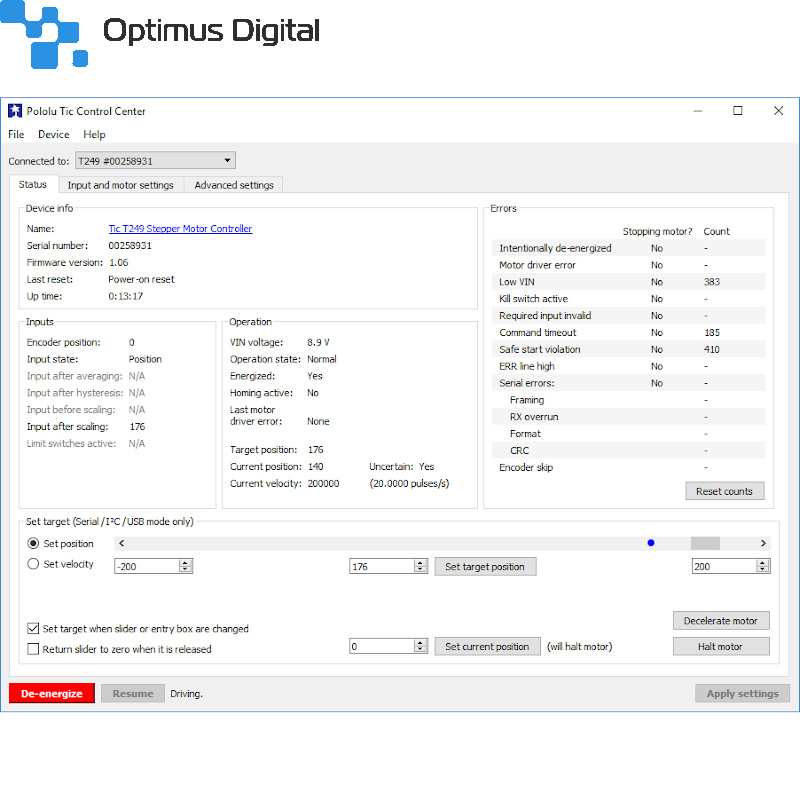Click the Apply settings button
This screenshot has height=800, width=800.
742,693
